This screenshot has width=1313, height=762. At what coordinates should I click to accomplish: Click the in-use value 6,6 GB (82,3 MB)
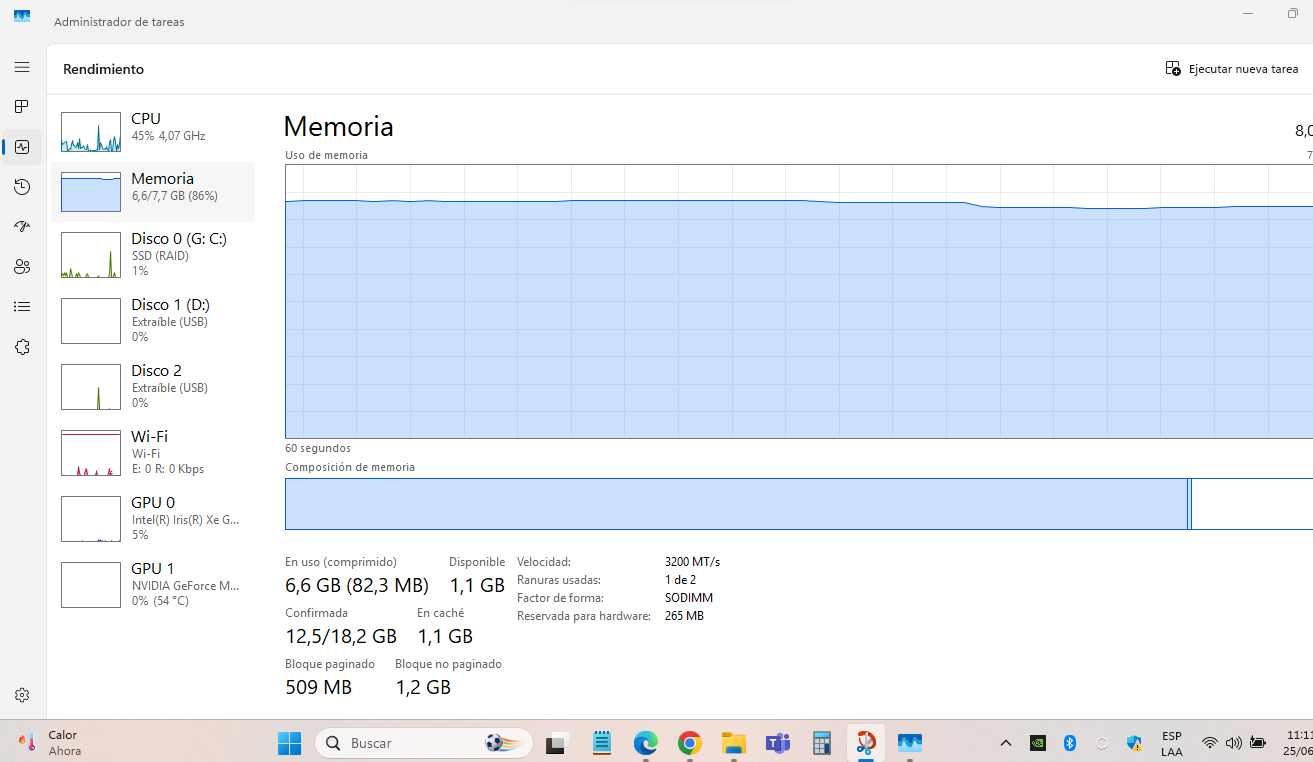point(357,585)
